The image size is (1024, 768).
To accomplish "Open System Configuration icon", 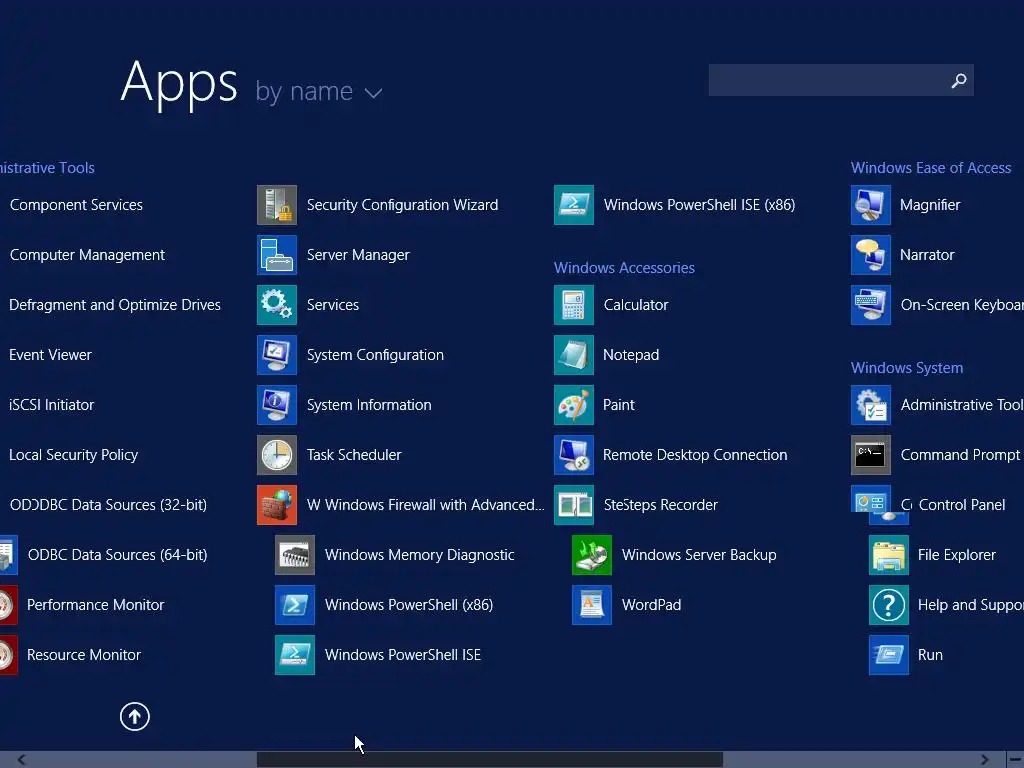I will (x=277, y=355).
